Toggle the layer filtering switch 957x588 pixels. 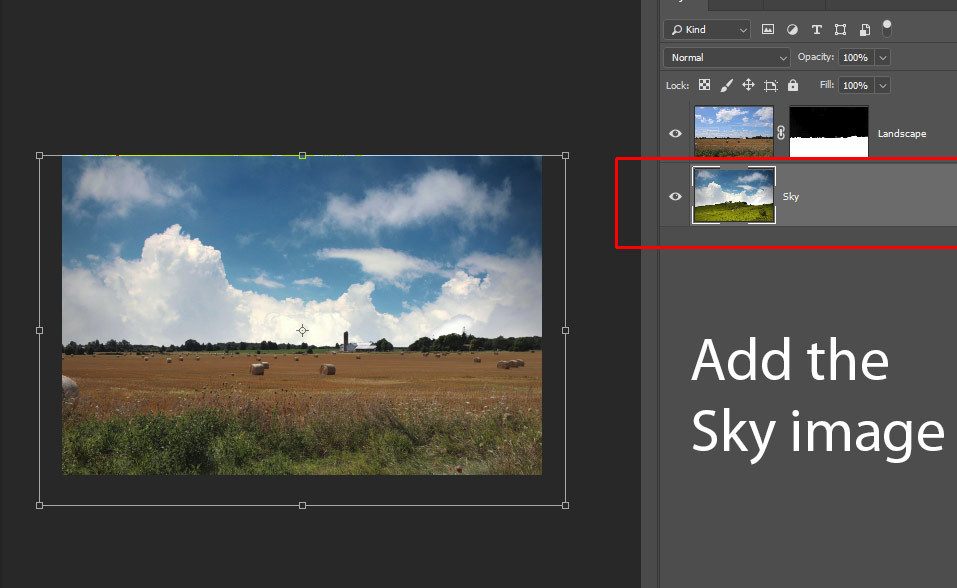point(887,28)
